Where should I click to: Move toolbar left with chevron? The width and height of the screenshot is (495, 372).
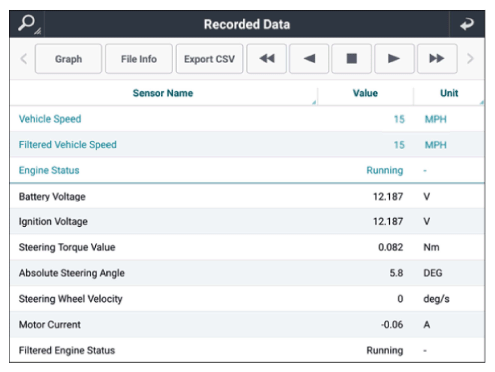[x=24, y=59]
